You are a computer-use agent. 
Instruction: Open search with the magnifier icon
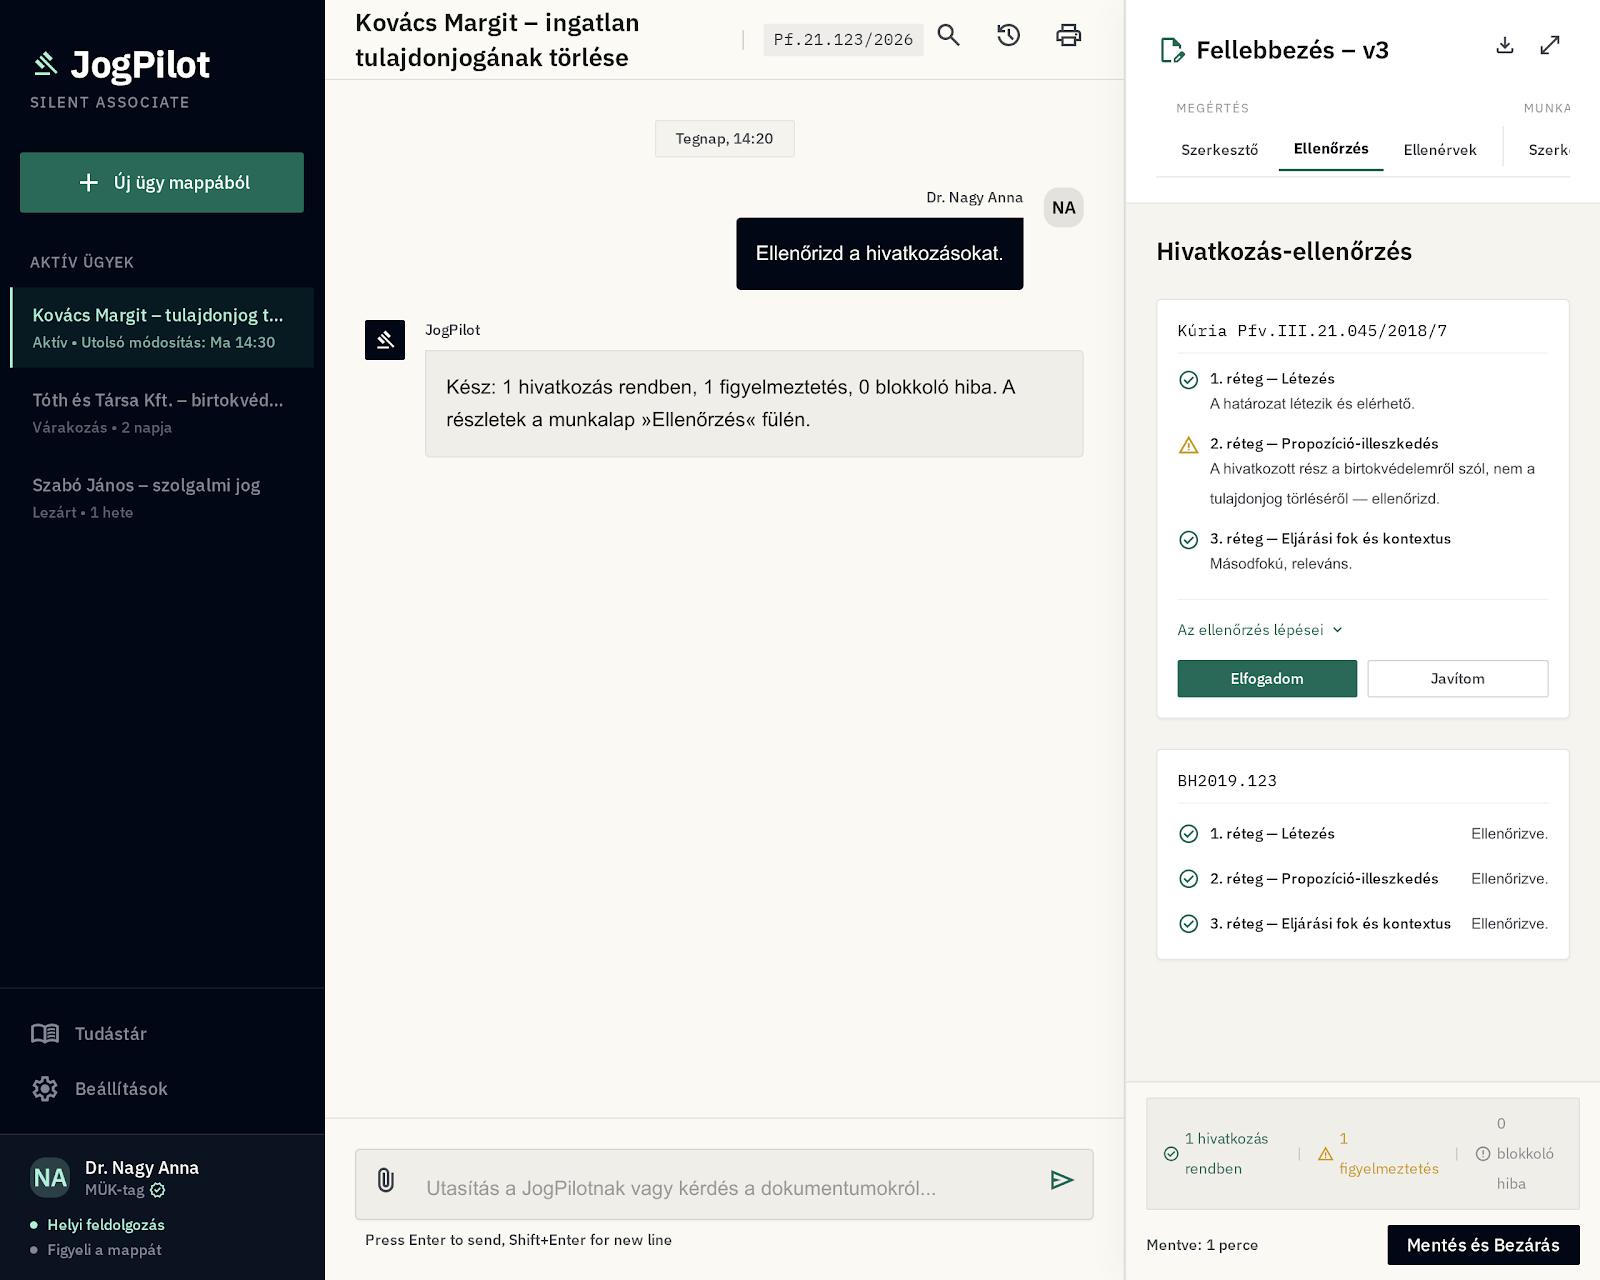(x=949, y=36)
